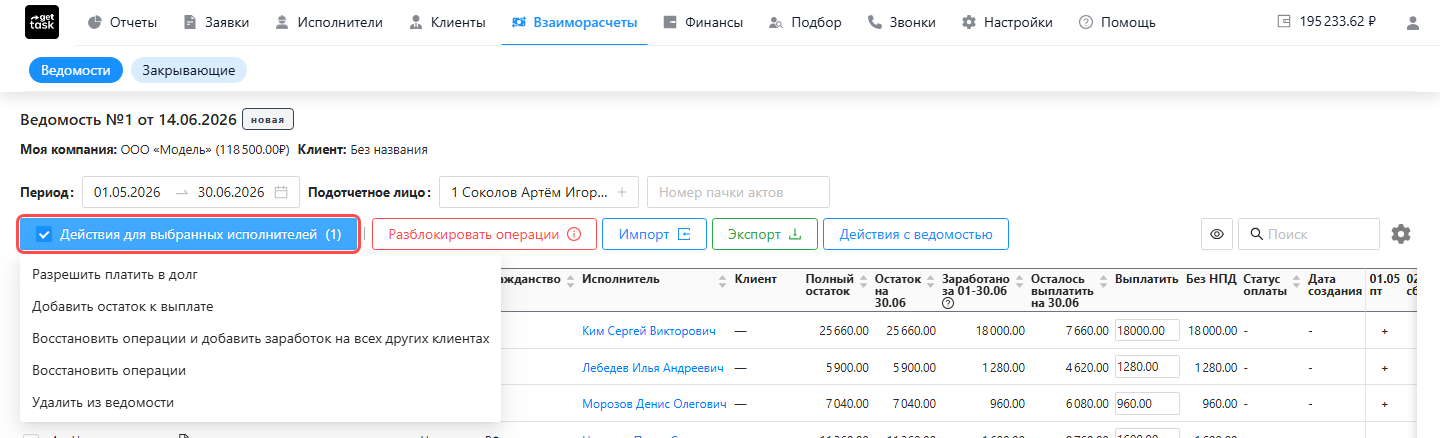Screen dimensions: 1440x438
Task: Choose Восстановить операции и добавить заработок option
Action: [x=260, y=338]
